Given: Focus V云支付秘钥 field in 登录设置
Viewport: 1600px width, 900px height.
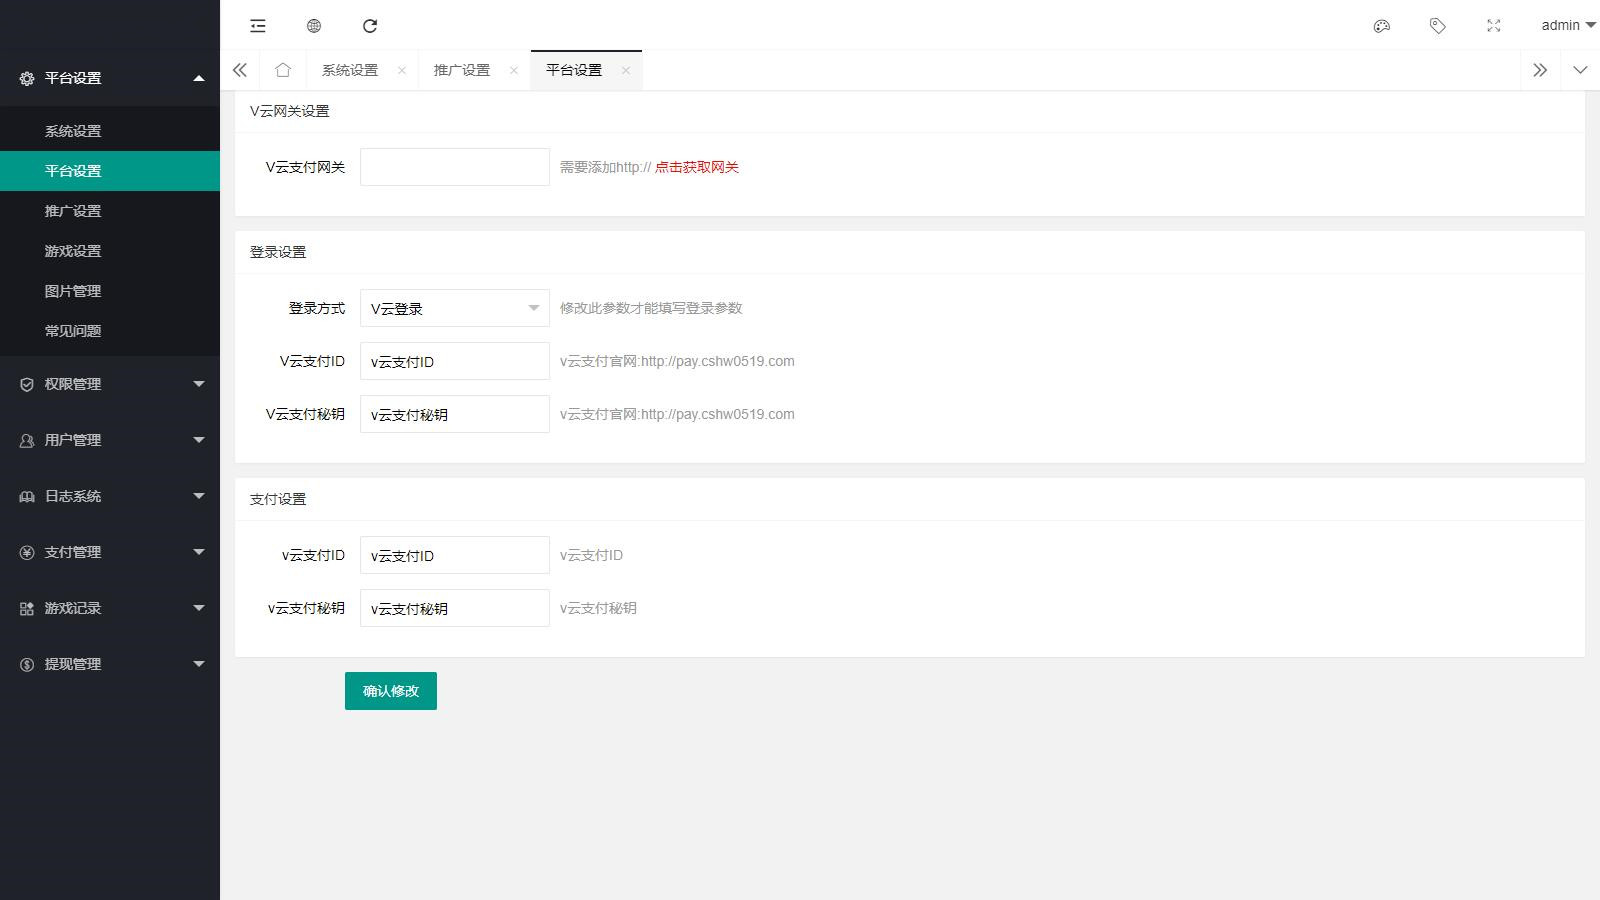Looking at the screenshot, I should (455, 414).
